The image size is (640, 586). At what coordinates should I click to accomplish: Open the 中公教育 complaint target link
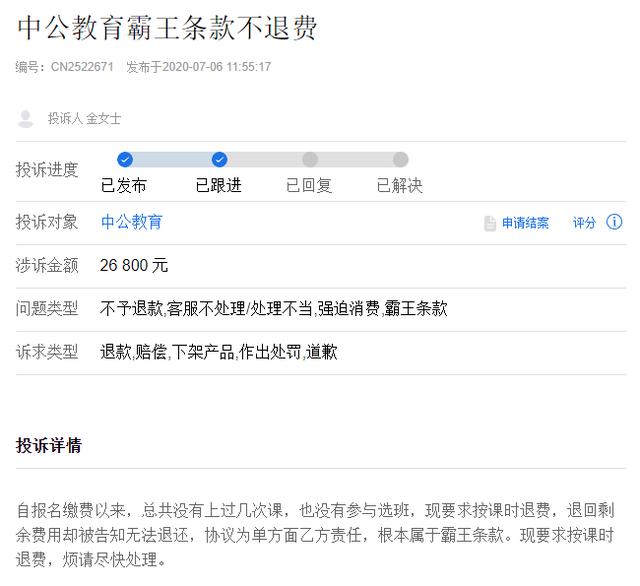[x=131, y=222]
